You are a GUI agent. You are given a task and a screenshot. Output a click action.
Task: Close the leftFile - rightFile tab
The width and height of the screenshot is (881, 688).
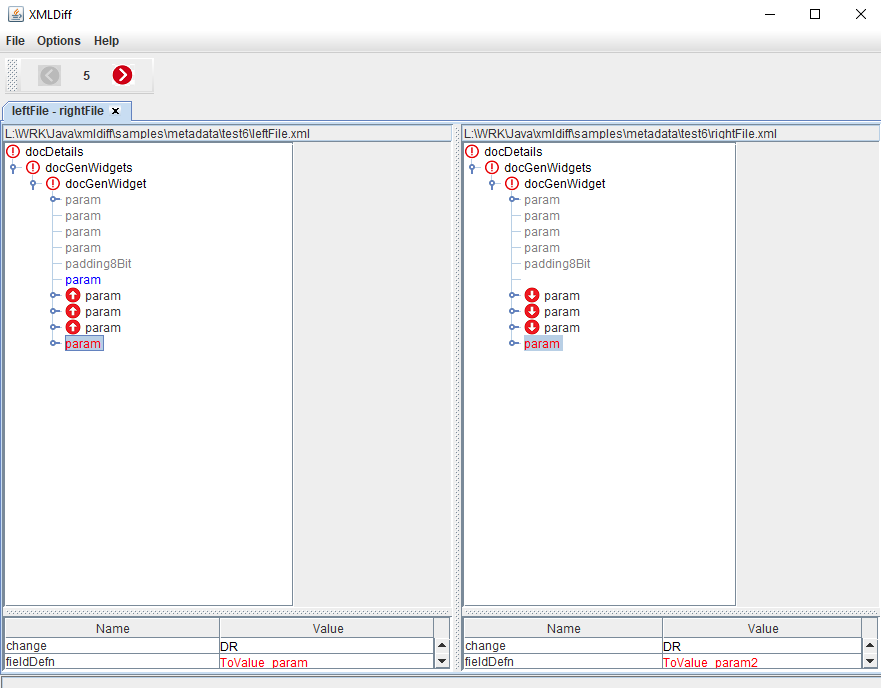pos(115,111)
